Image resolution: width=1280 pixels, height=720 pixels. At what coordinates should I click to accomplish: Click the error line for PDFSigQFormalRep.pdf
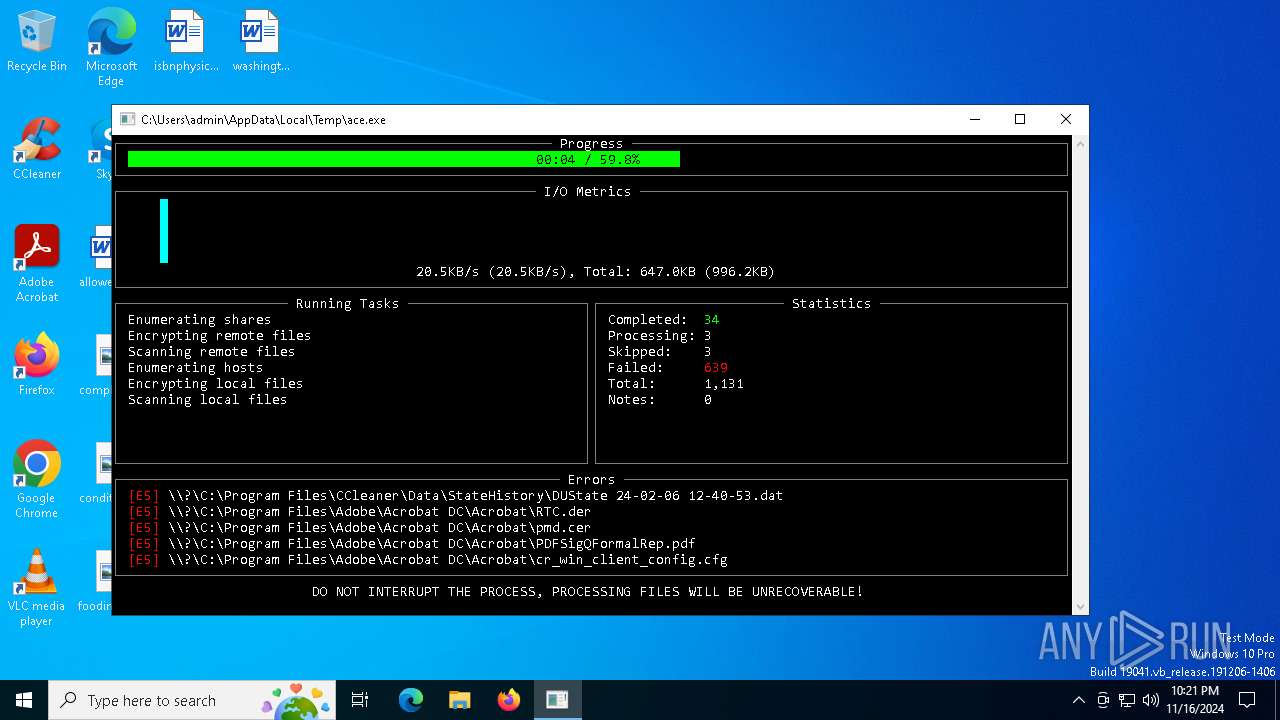(412, 543)
